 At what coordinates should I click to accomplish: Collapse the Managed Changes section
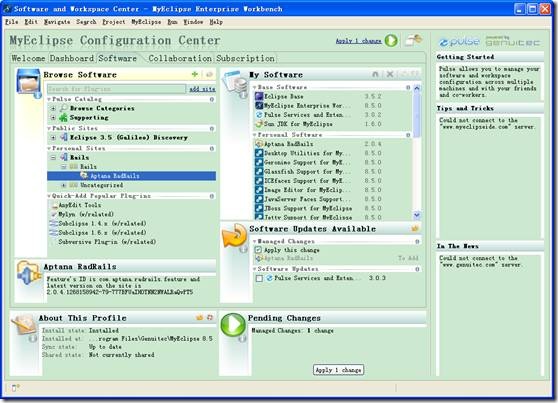tap(255, 241)
